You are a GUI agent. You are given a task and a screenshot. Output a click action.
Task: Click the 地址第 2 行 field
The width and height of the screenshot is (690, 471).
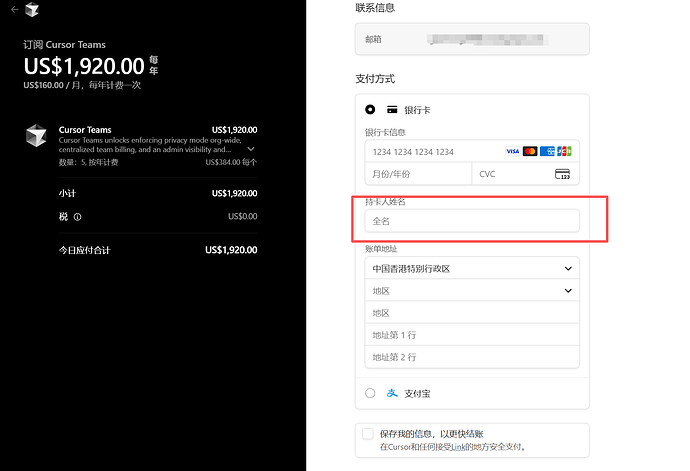[x=472, y=357]
